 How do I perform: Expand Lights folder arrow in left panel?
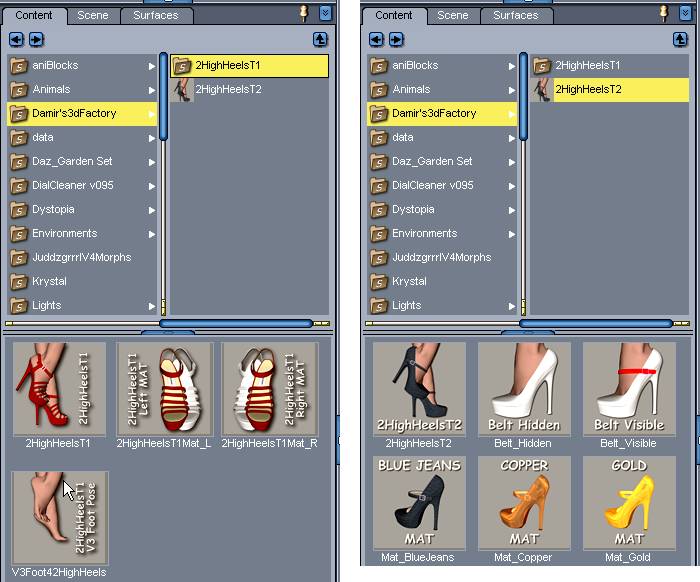point(152,306)
